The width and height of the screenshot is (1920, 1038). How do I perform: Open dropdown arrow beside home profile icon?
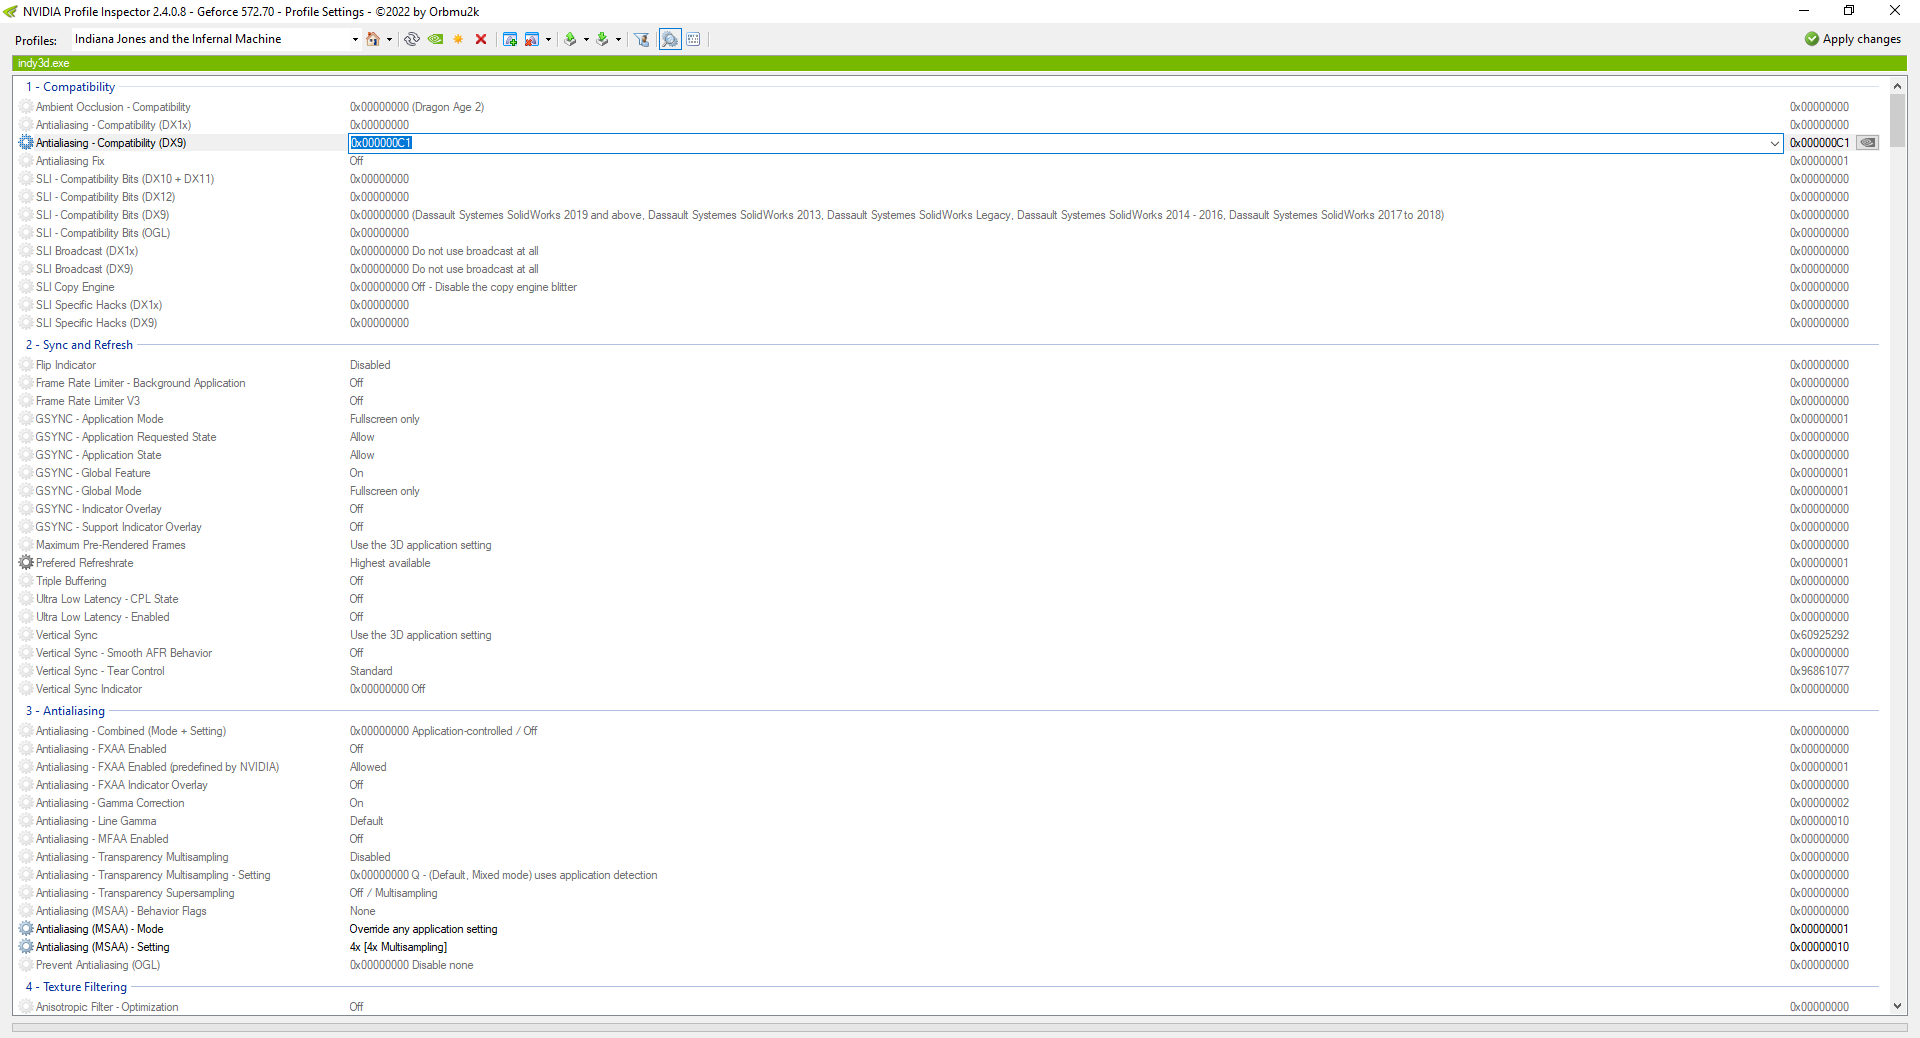pos(389,40)
